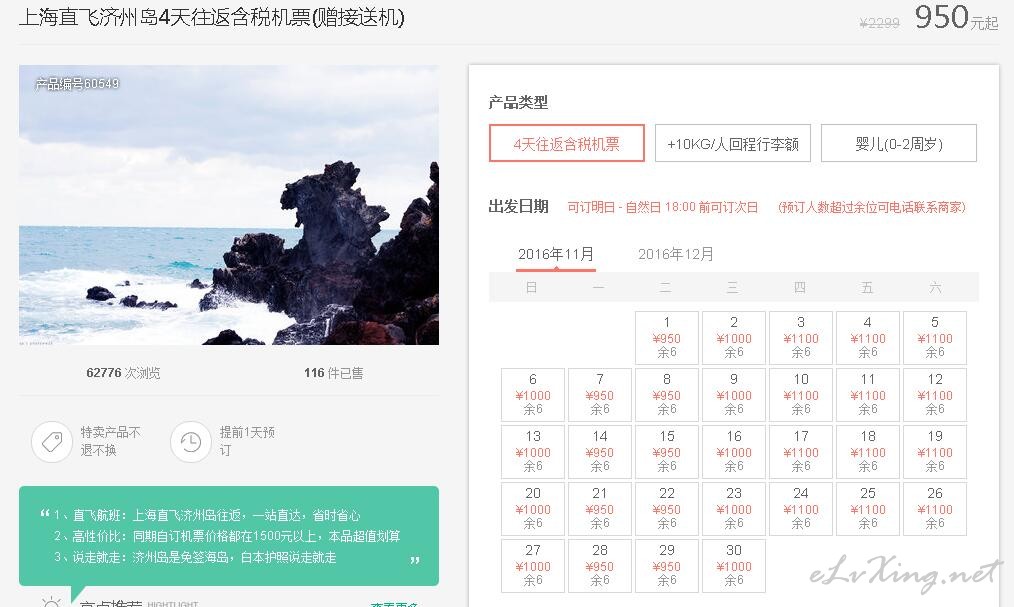Image resolution: width=1014 pixels, height=607 pixels.
Task: Choose departure date 2 in November
Action: tap(734, 337)
